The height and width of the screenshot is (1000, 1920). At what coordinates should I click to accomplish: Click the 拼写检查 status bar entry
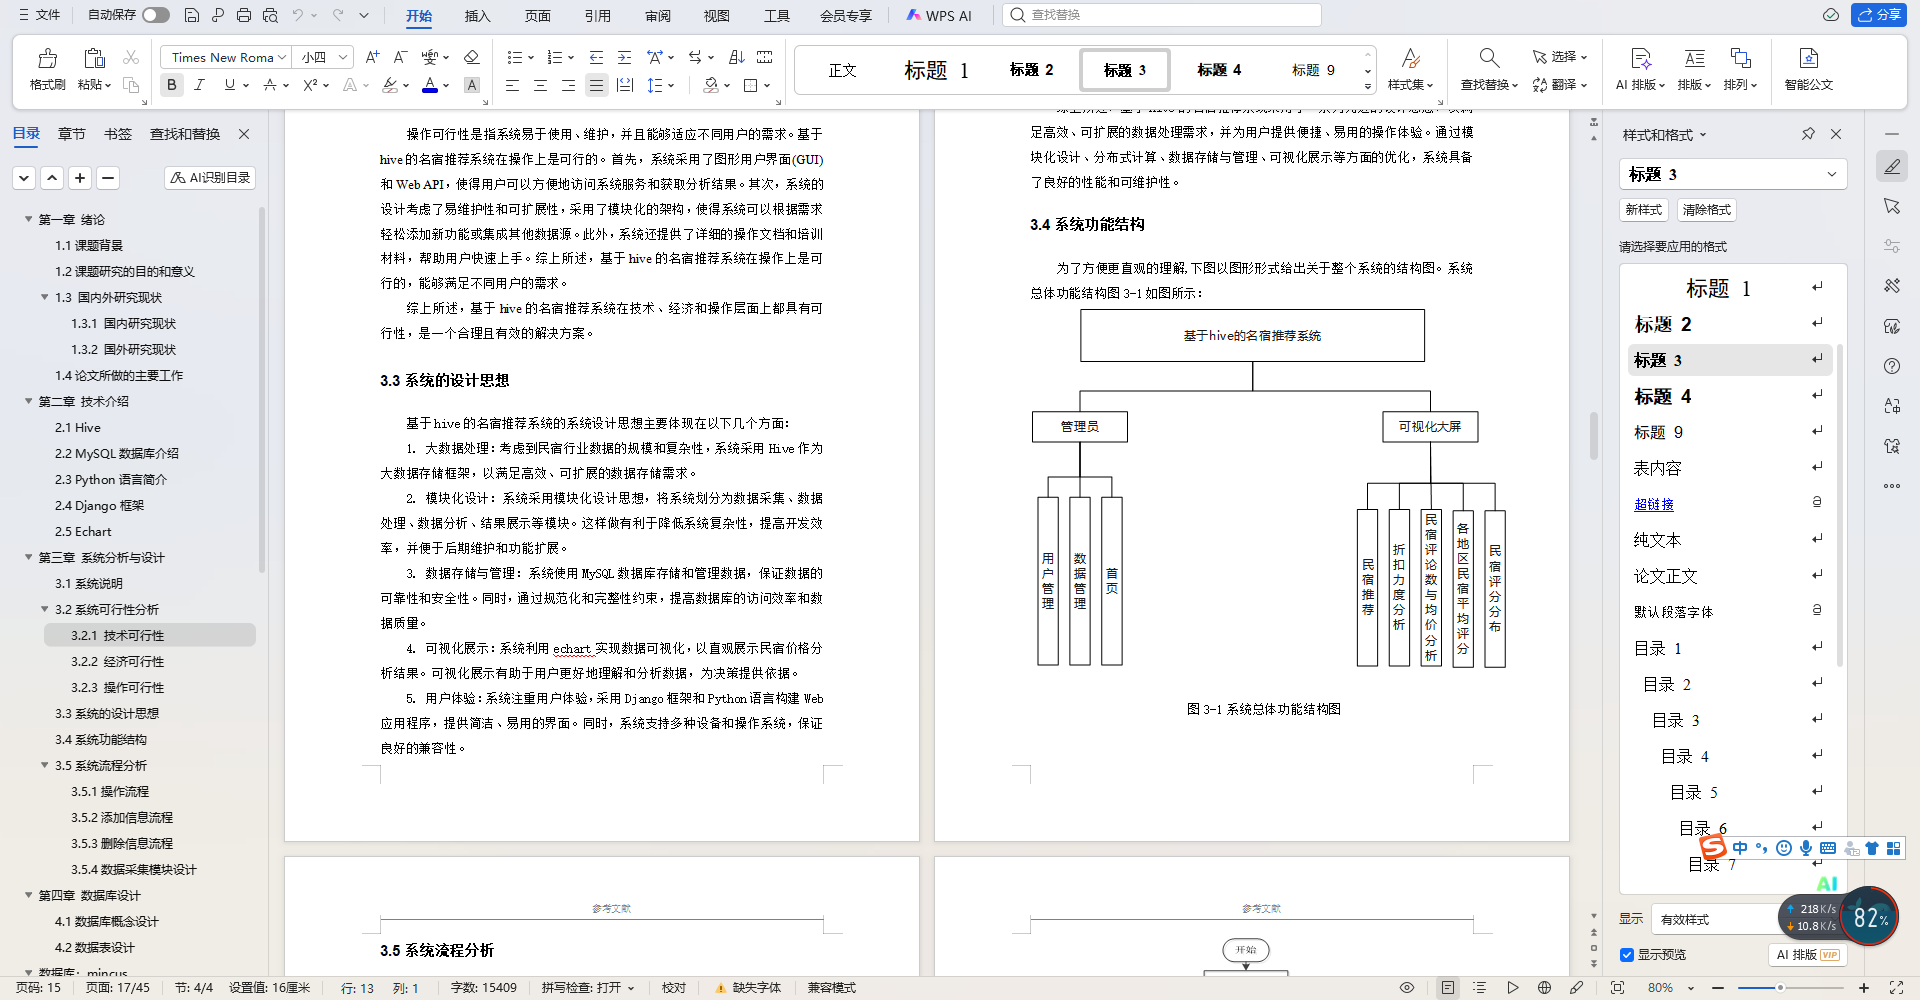point(588,988)
